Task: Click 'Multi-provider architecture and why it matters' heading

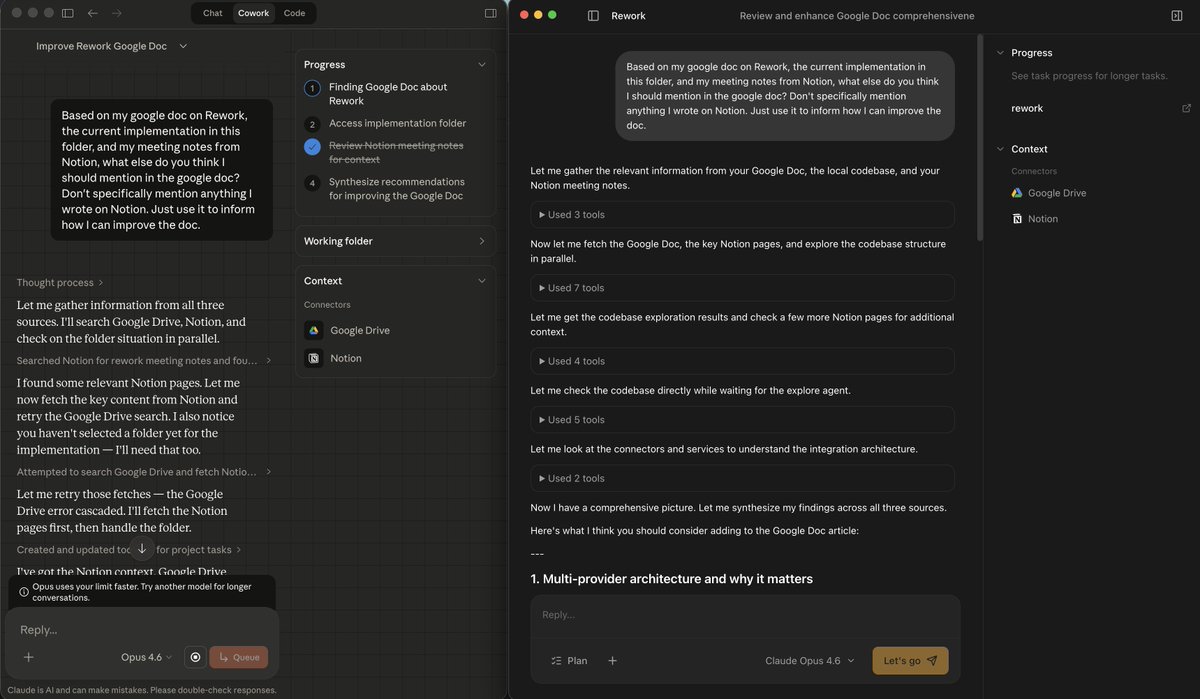Action: click(672, 579)
